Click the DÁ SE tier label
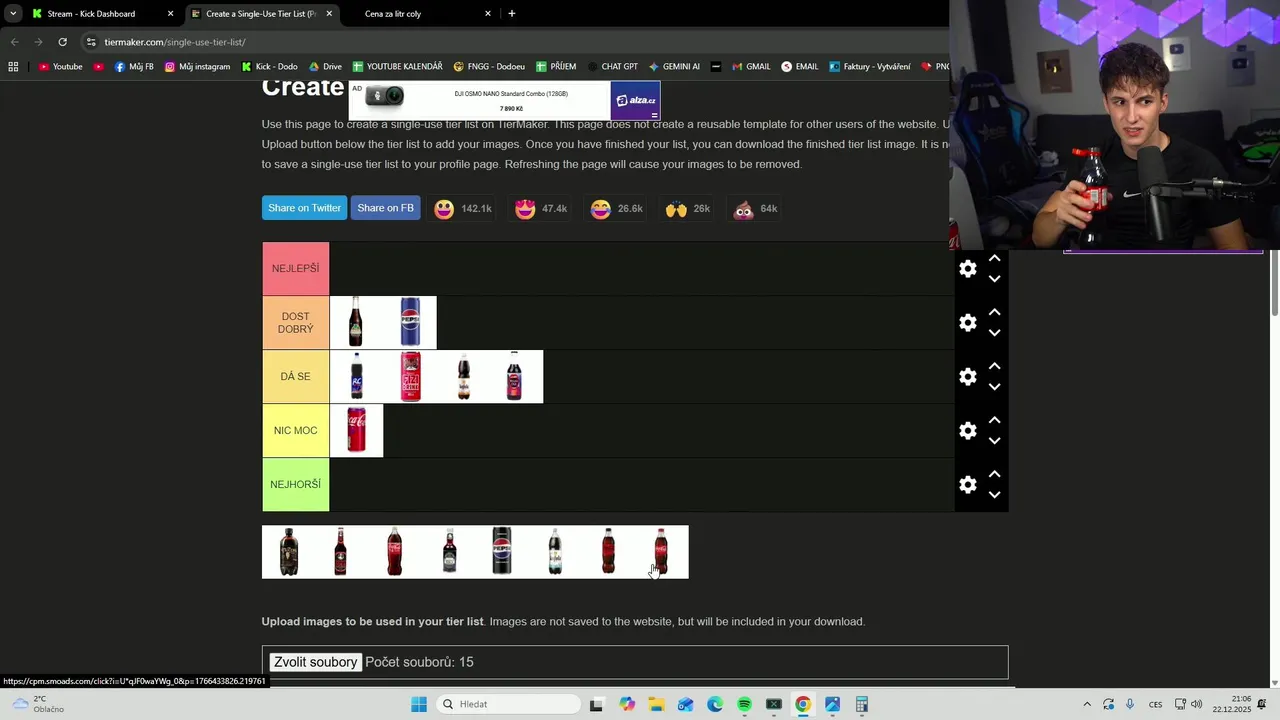 (296, 377)
